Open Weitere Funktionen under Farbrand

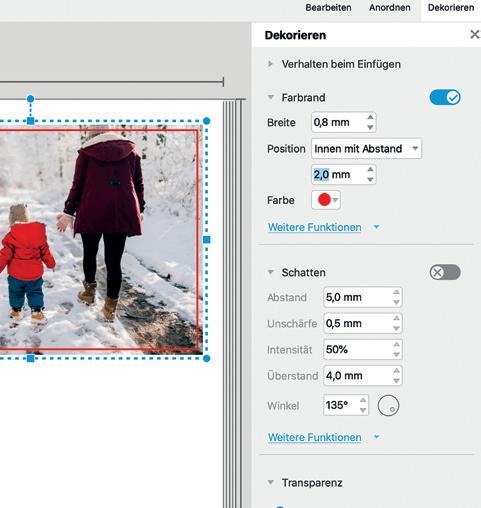point(315,227)
